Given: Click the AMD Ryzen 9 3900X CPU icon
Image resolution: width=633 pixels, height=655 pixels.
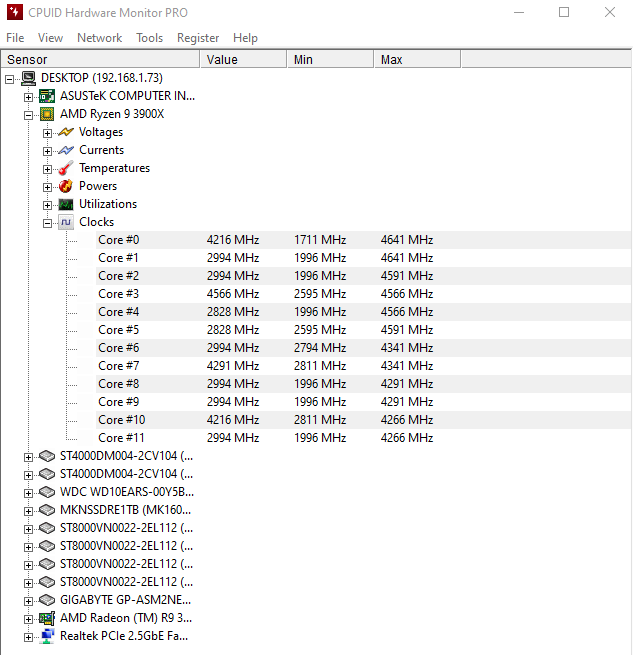Looking at the screenshot, I should coord(47,114).
